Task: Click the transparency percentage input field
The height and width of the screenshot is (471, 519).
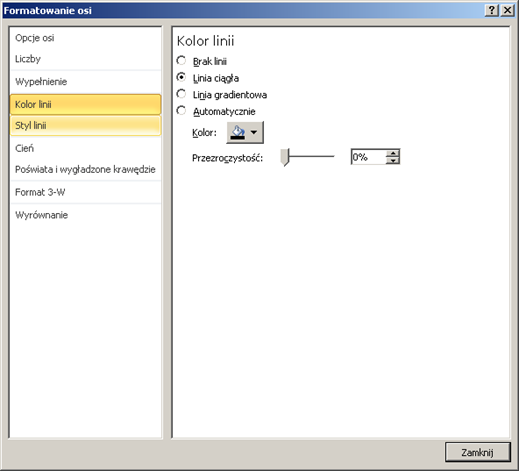Action: (x=369, y=157)
